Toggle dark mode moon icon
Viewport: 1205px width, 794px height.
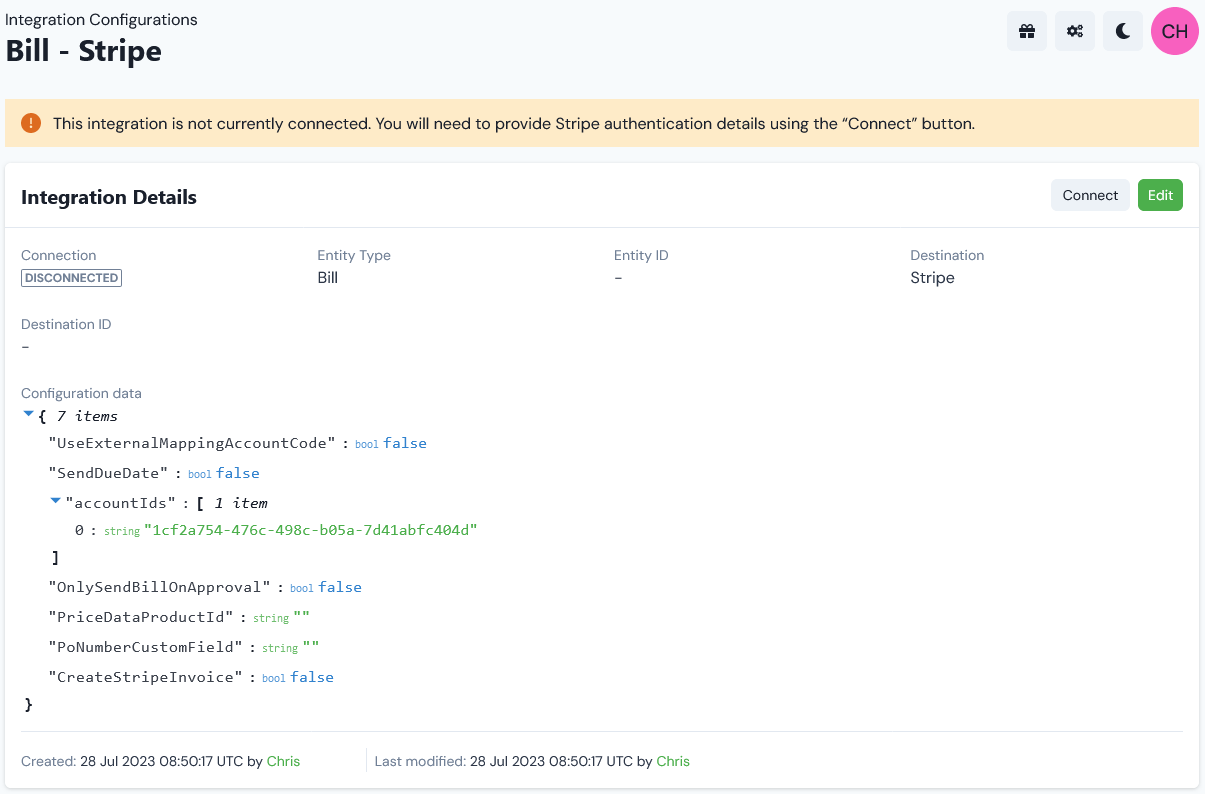1123,31
